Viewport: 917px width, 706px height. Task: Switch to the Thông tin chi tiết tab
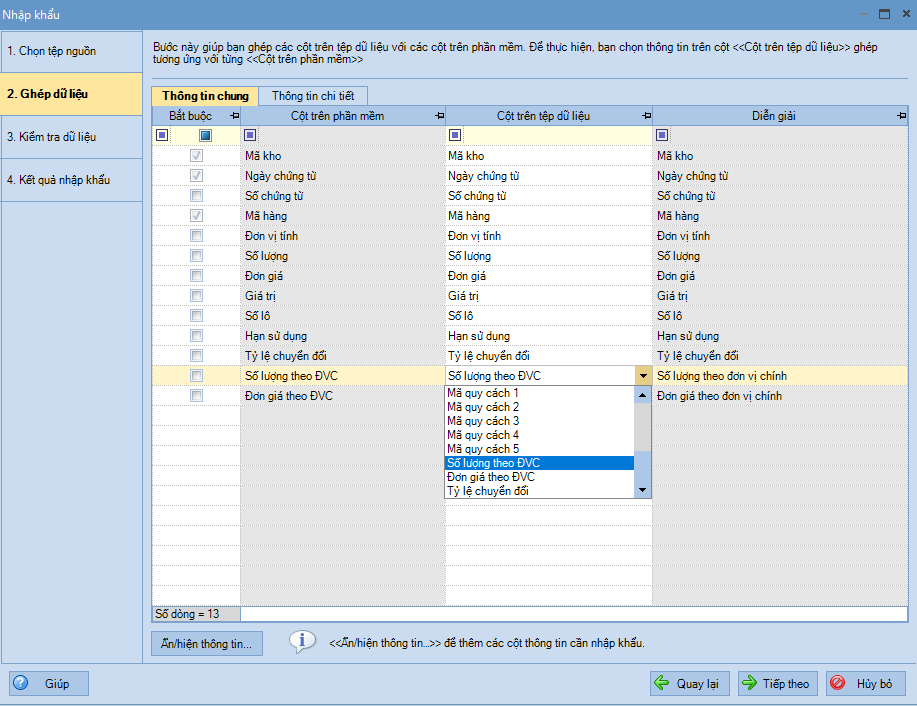click(x=312, y=96)
